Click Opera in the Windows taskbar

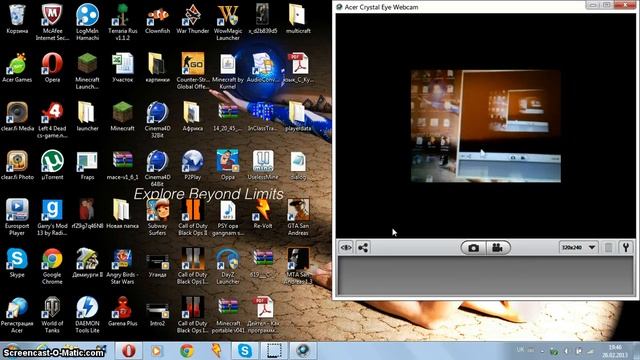128,351
